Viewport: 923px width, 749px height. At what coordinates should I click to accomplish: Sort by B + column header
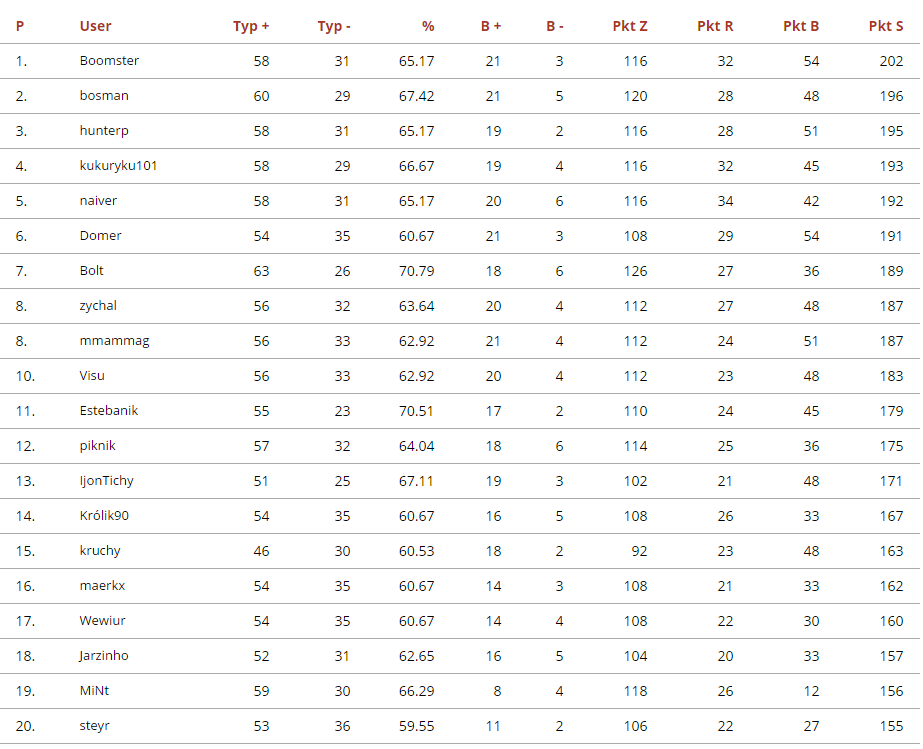[x=490, y=26]
